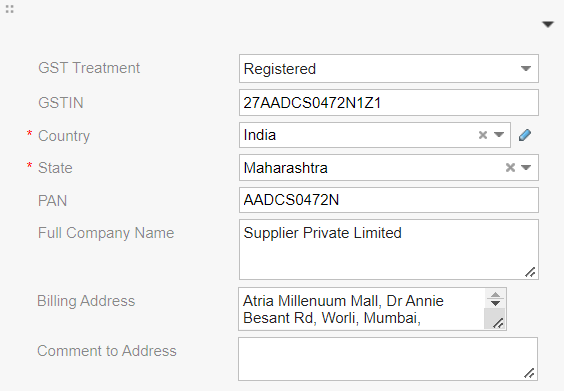Focus the Comment to Address box

[388, 359]
